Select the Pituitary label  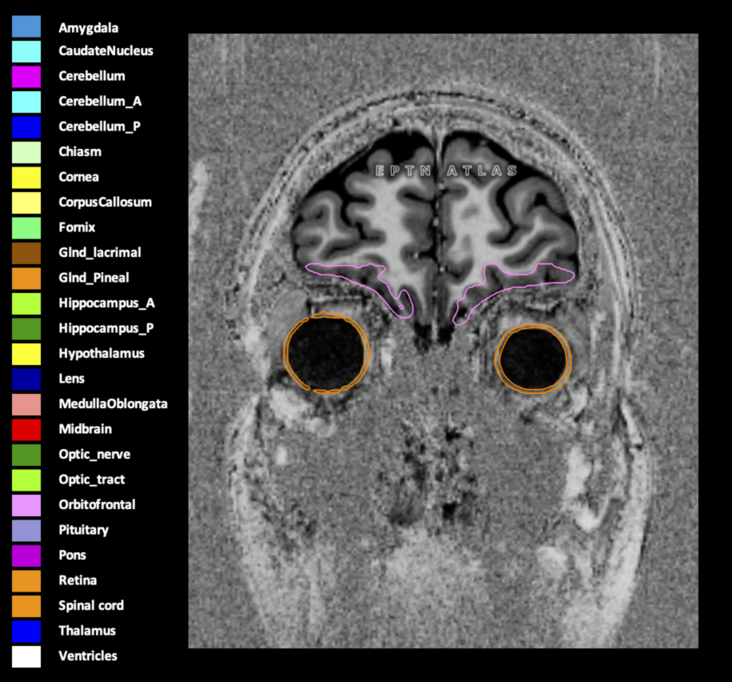[x=84, y=530]
